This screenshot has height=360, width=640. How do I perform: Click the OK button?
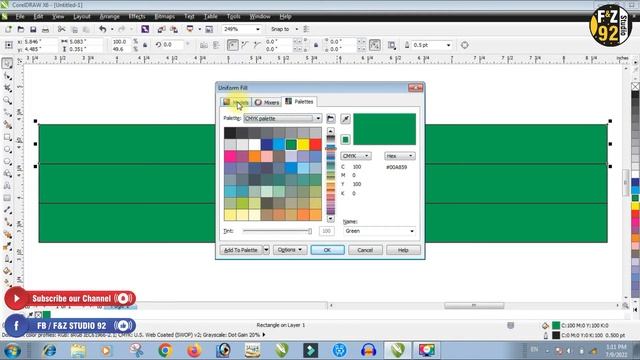point(327,250)
